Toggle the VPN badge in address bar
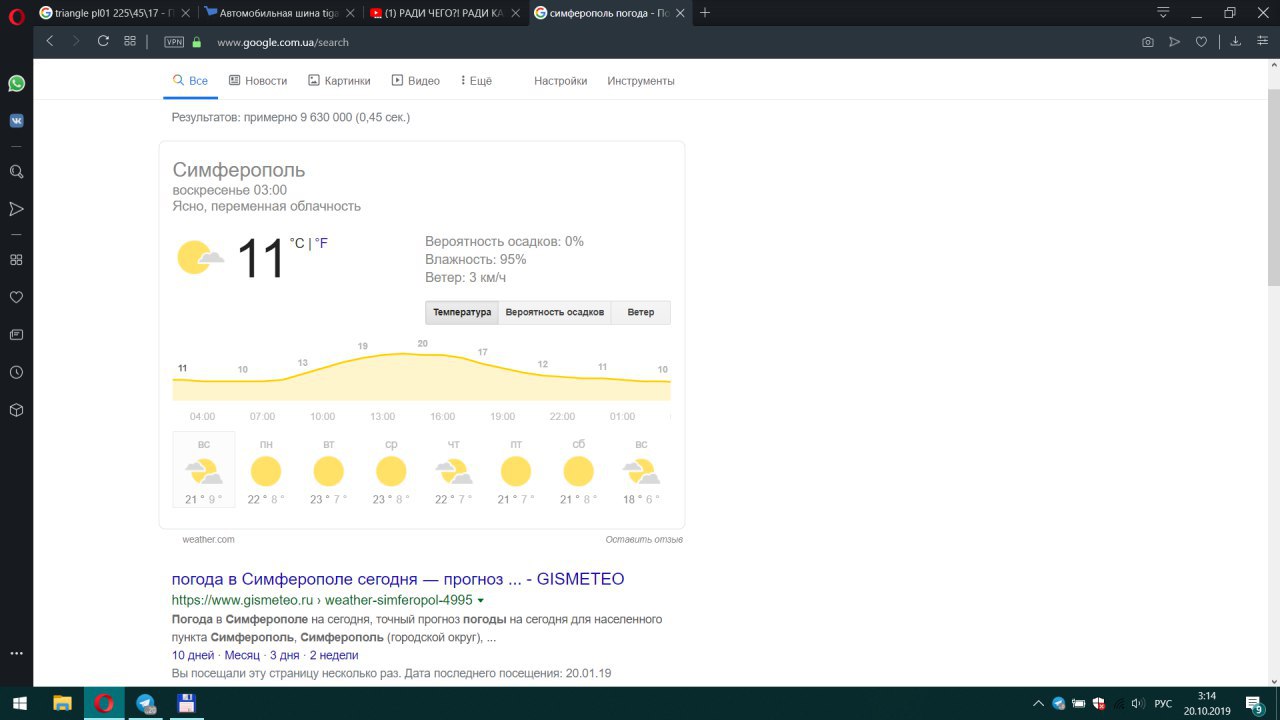 pos(174,42)
